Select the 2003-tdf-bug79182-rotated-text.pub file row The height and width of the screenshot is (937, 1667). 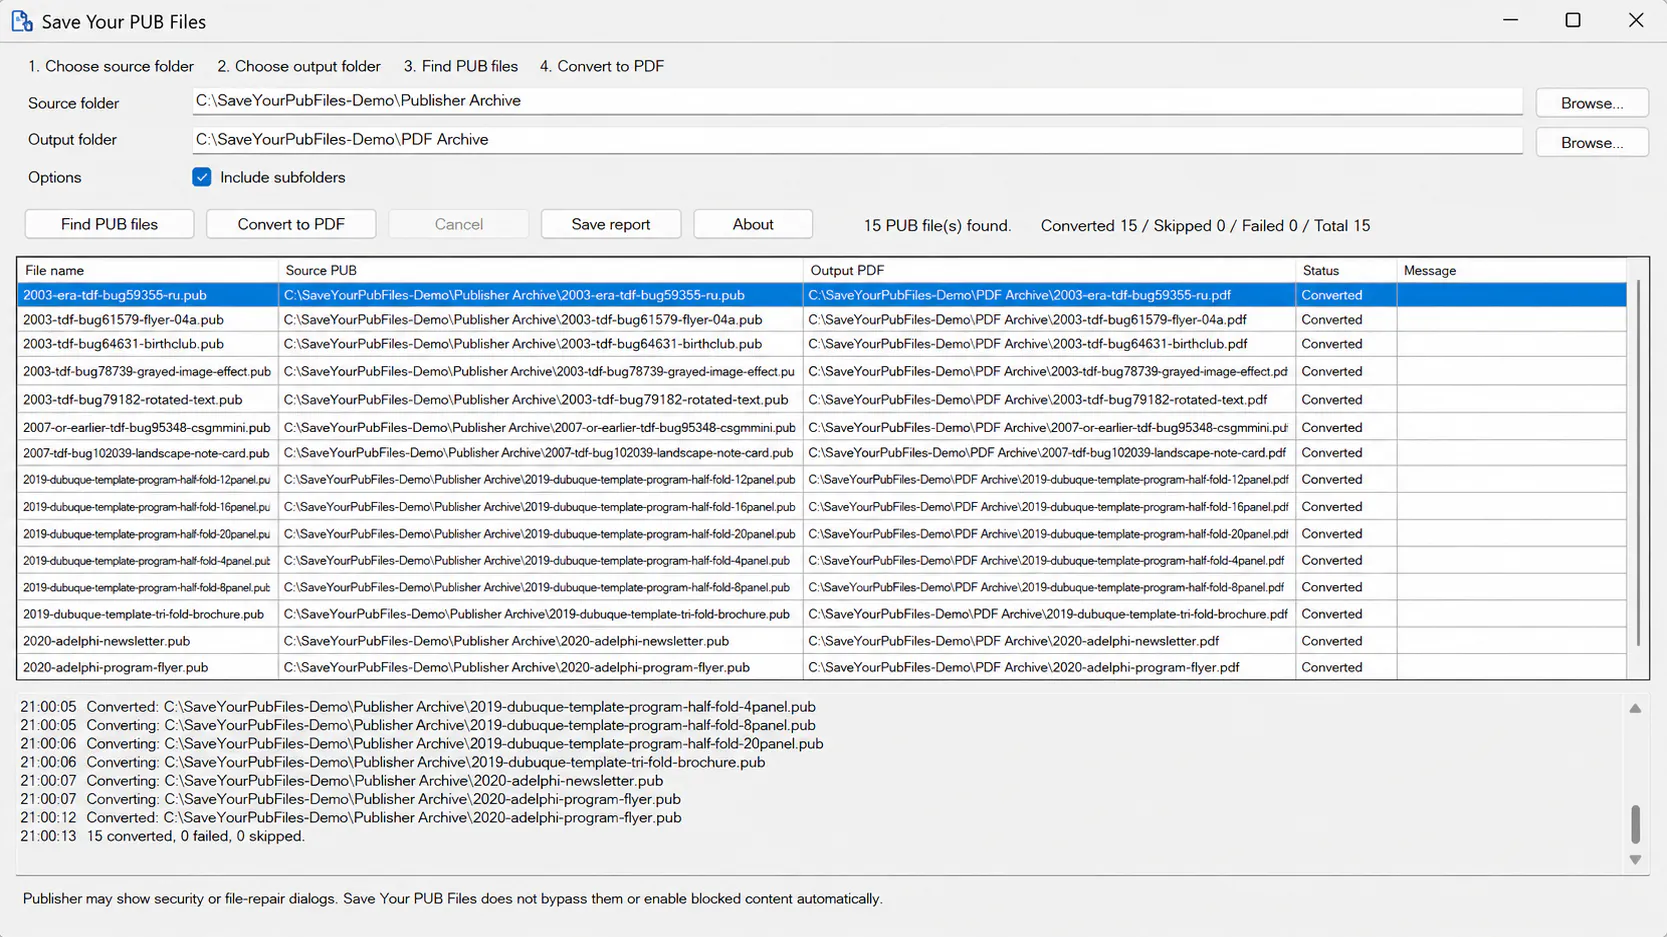tap(822, 399)
